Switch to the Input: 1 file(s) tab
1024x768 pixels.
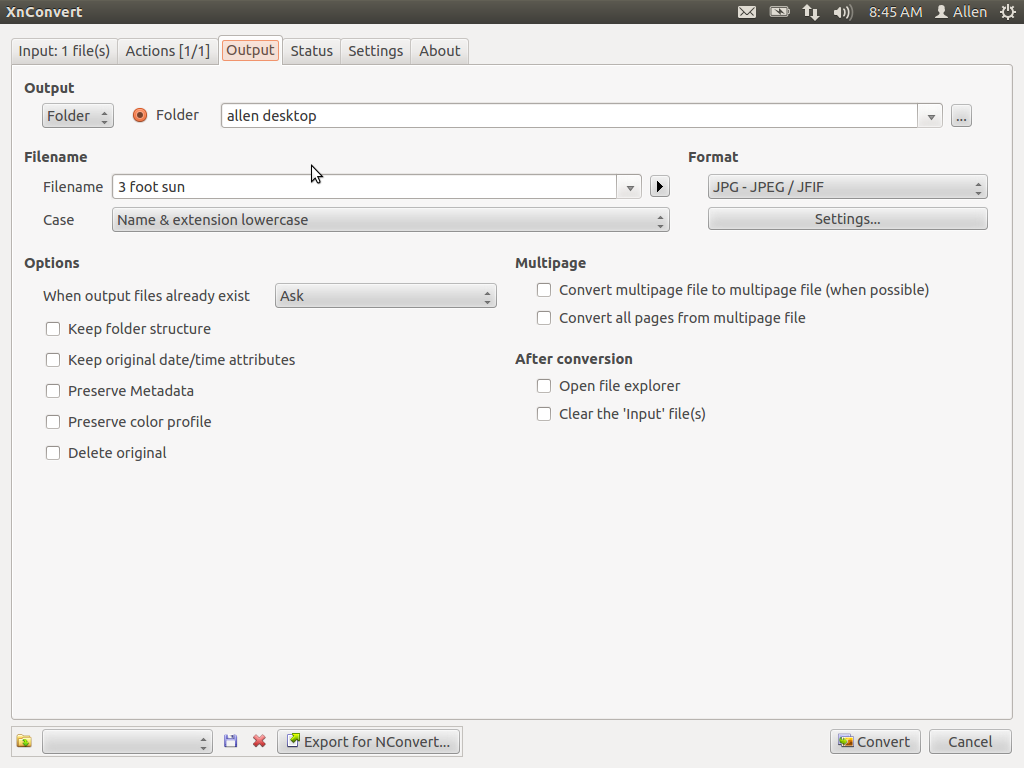[64, 51]
